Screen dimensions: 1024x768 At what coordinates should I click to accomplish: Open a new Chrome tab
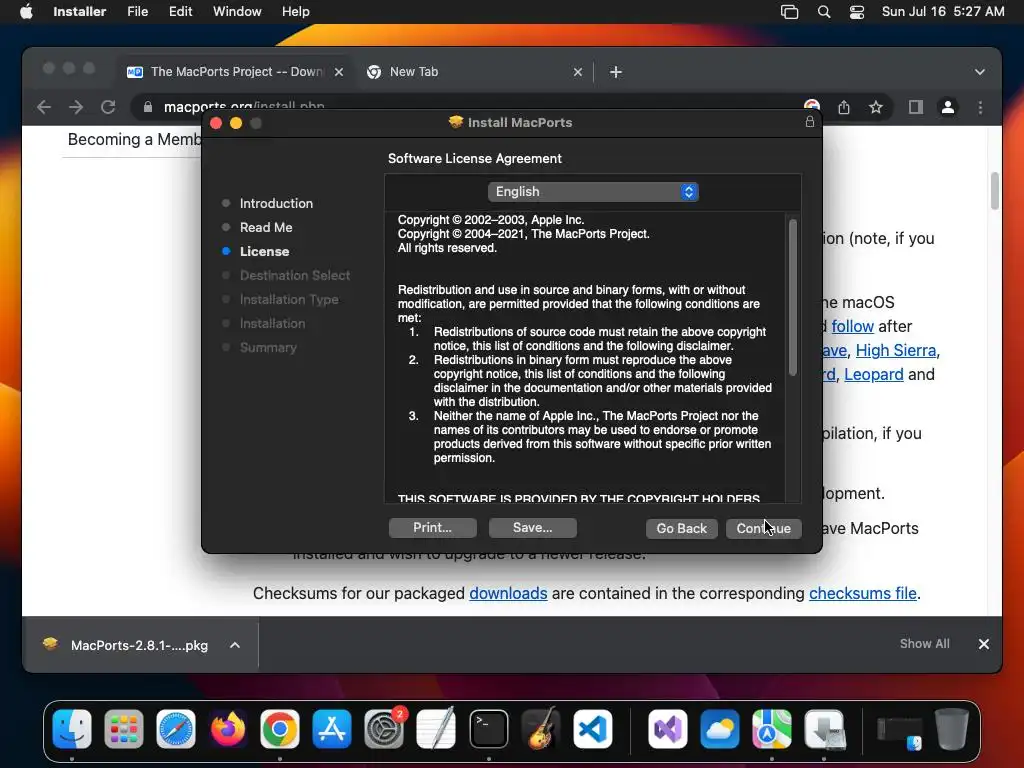click(616, 72)
